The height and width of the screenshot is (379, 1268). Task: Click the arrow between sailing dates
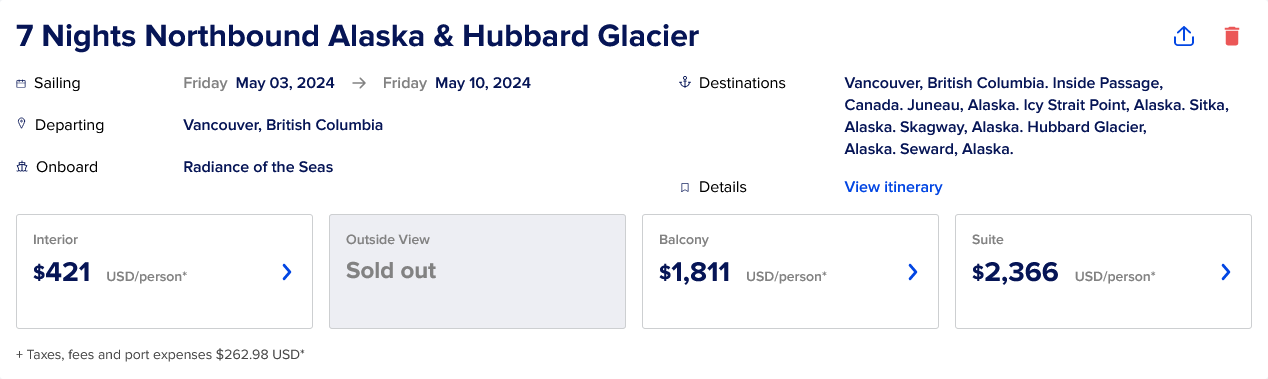[x=359, y=83]
